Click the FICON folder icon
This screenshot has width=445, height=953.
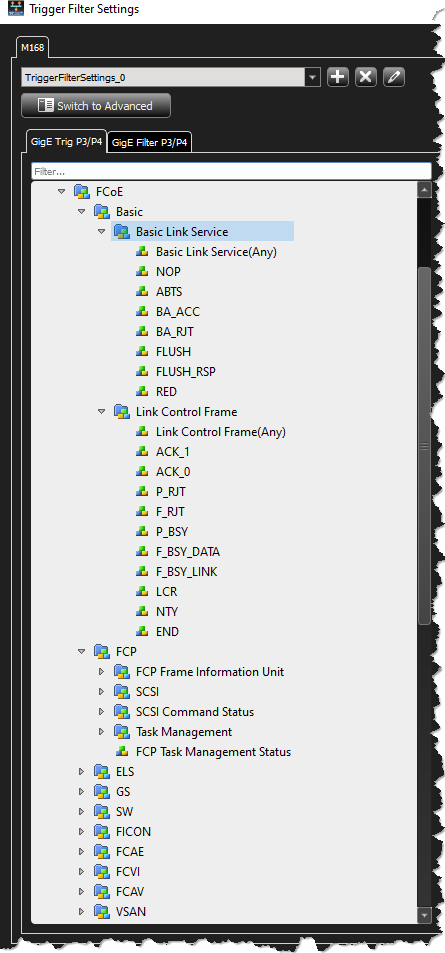point(102,831)
